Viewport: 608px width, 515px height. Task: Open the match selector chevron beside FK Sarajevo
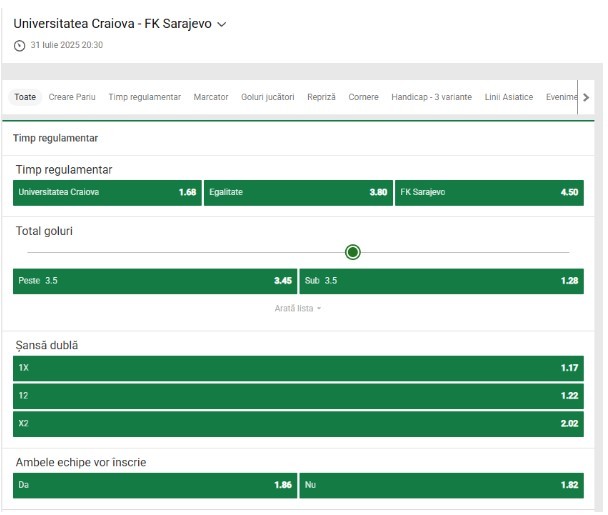pyautogui.click(x=221, y=24)
